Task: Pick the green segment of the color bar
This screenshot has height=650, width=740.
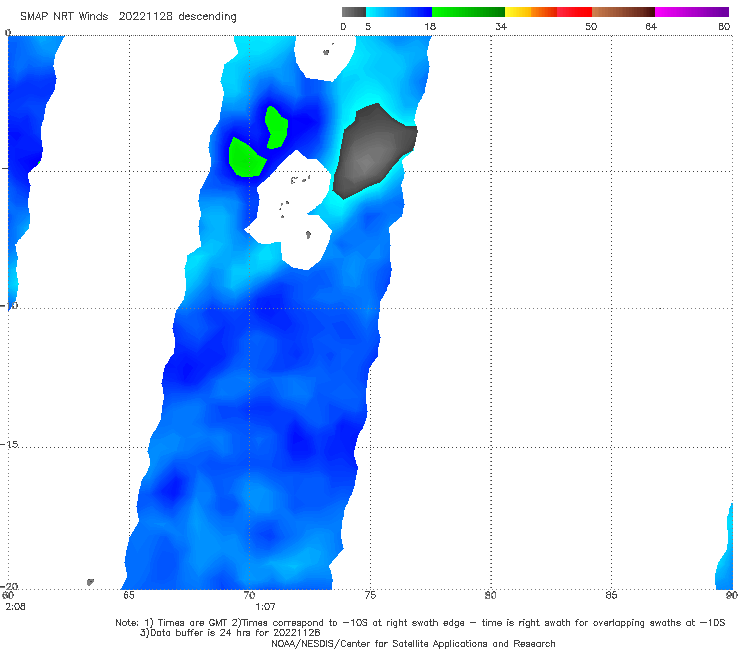Action: [x=468, y=12]
